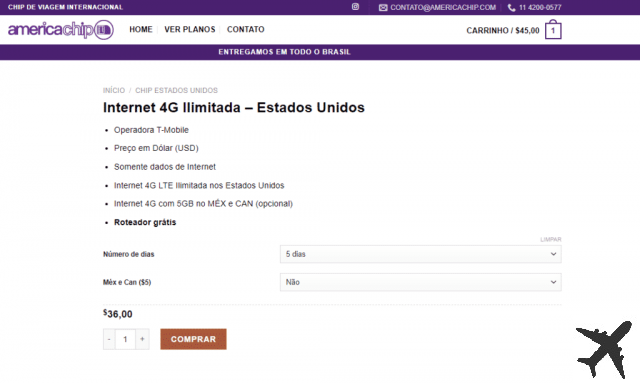
Task: Expand the Méx e Can ($5) dropdown
Action: click(x=420, y=282)
